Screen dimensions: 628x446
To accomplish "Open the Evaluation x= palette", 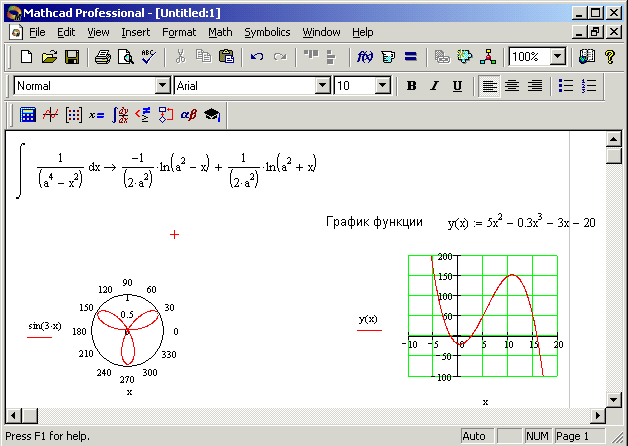I will (97, 115).
